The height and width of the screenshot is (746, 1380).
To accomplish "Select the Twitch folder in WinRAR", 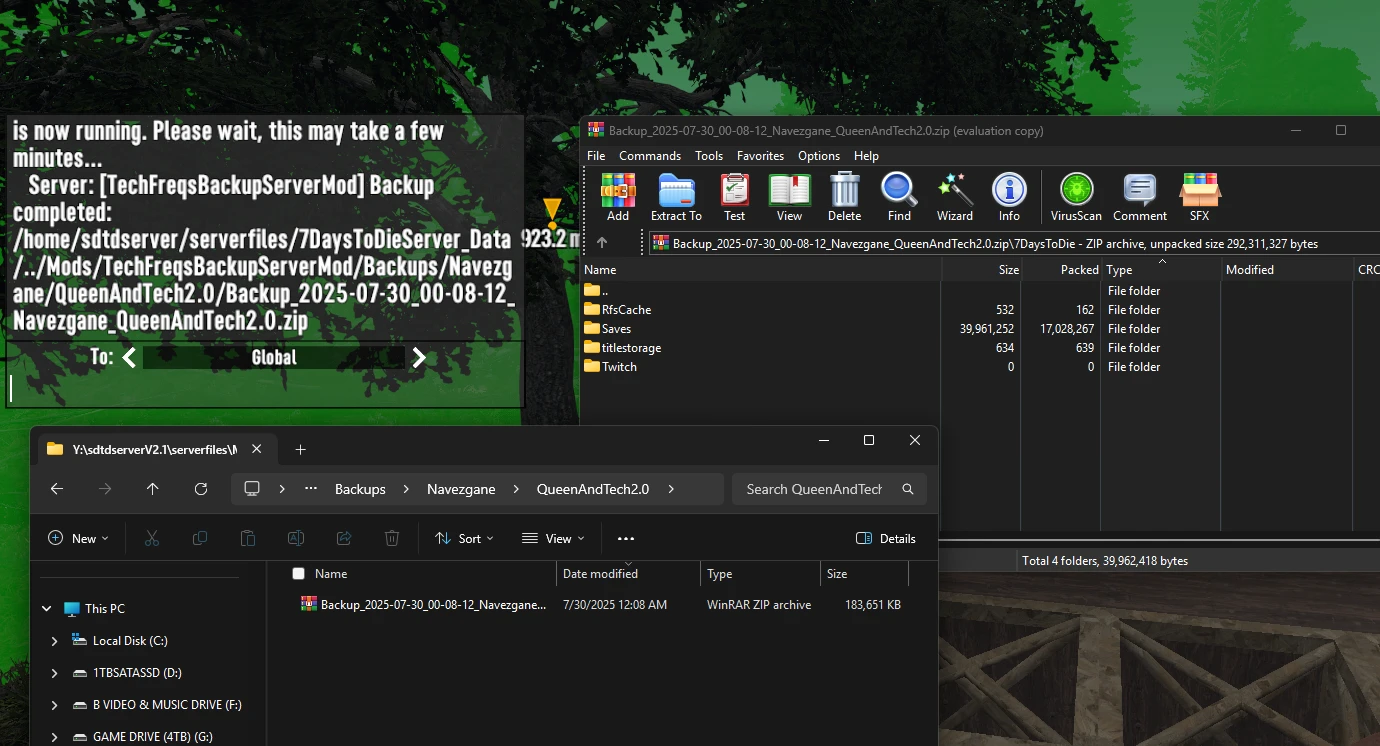I will (619, 367).
